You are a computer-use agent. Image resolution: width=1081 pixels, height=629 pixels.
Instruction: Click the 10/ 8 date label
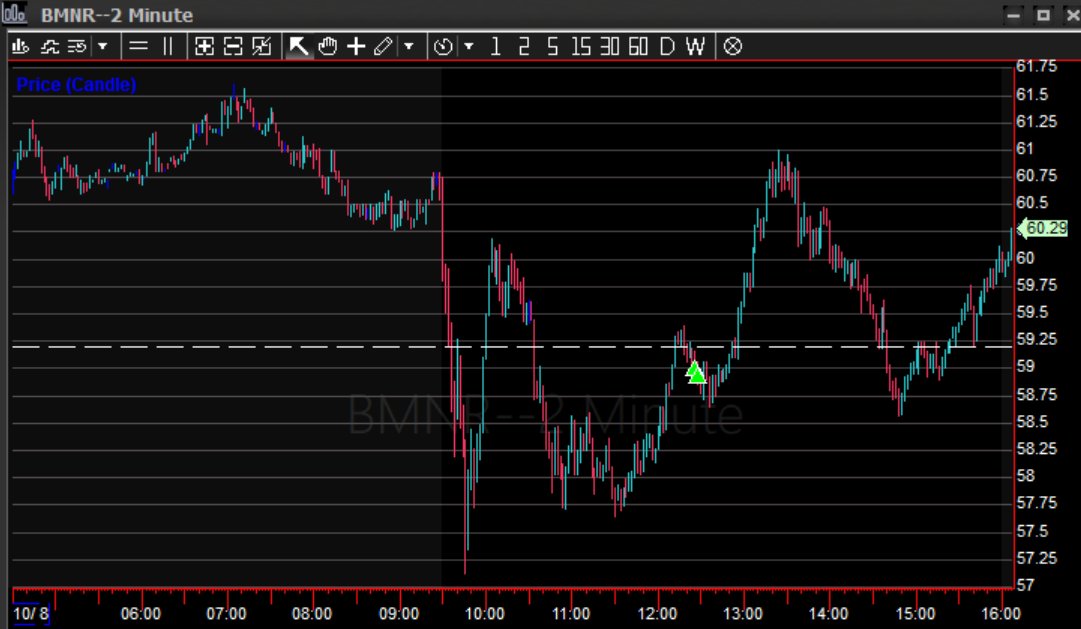(x=30, y=613)
